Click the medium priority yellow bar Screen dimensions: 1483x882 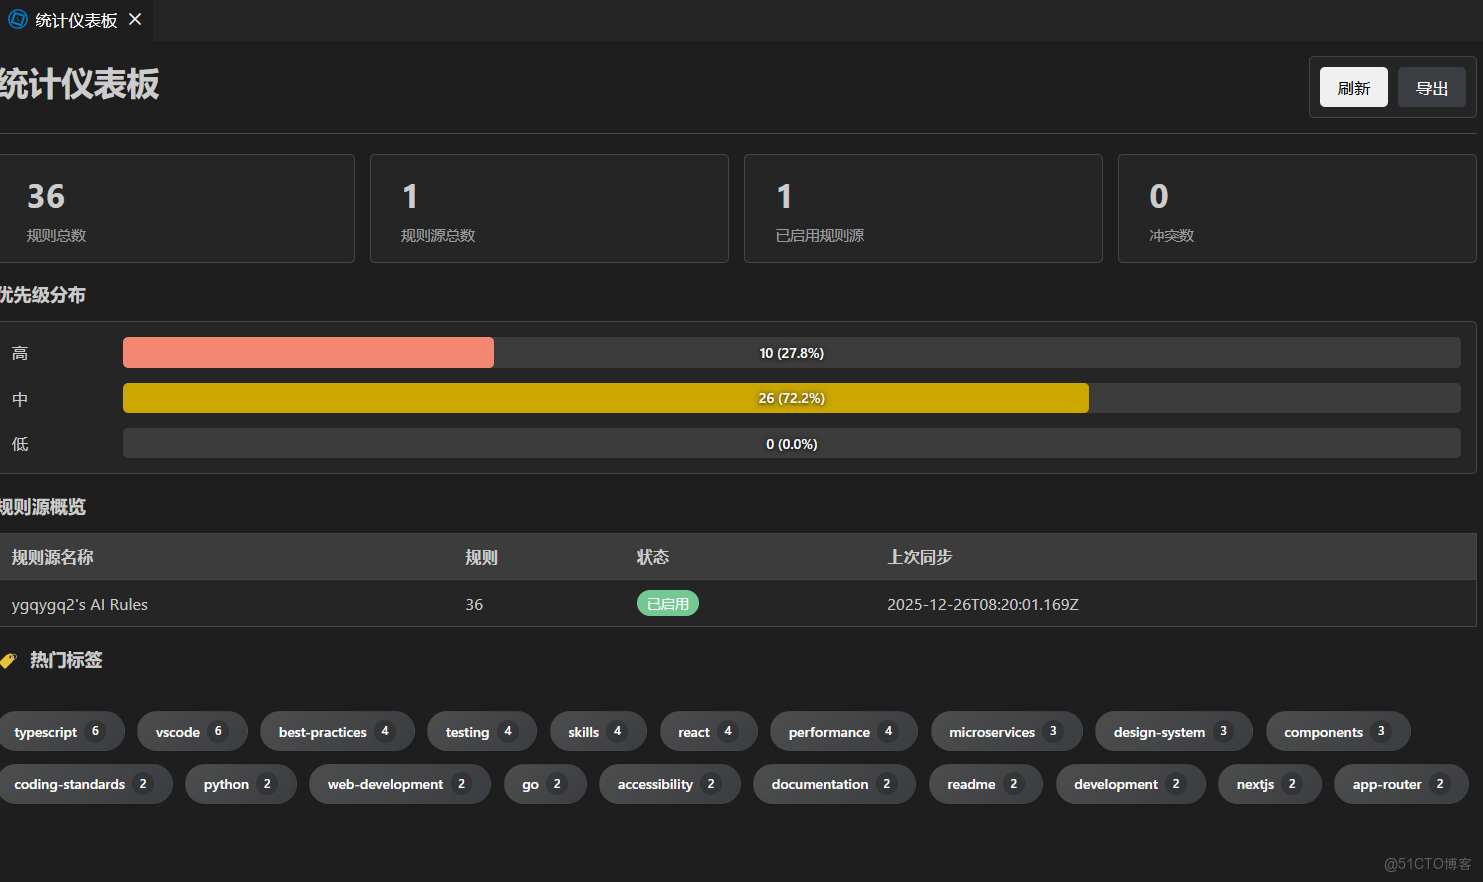pos(605,398)
